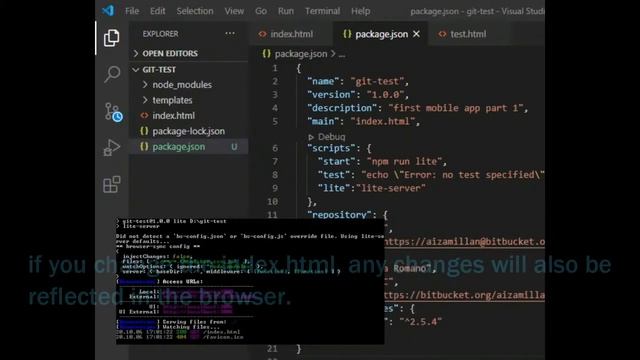Open the Help menu

[x=360, y=11]
